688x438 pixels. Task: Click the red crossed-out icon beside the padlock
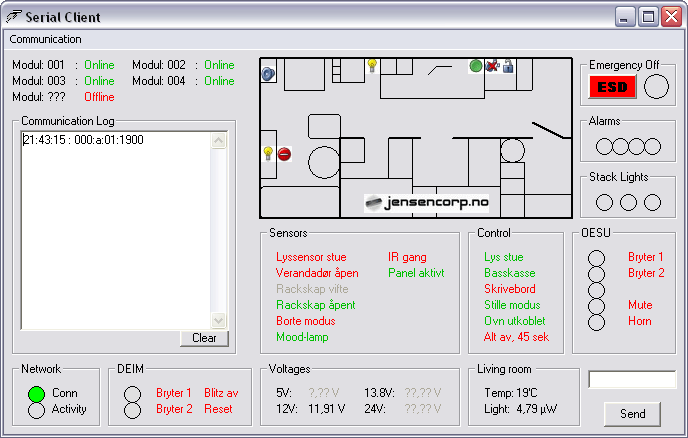pos(492,66)
